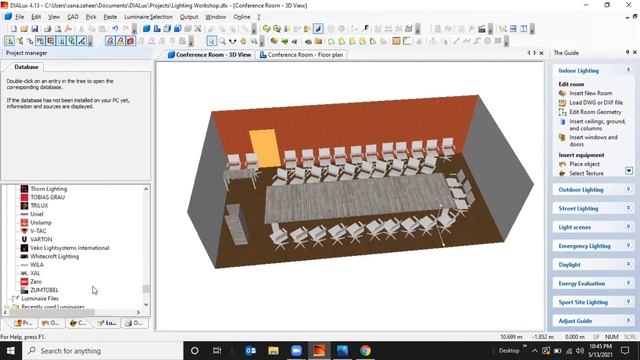Expand the Adjust Guide section
The image size is (640, 360).
pyautogui.click(x=628, y=321)
